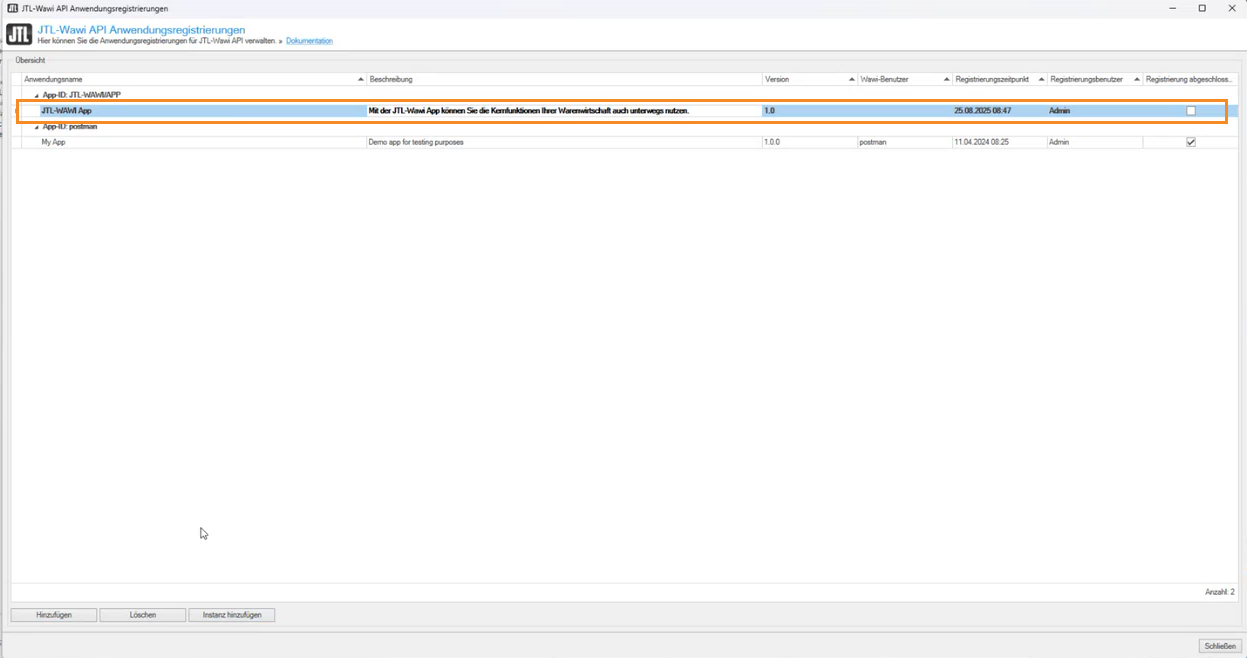The width and height of the screenshot is (1247, 658).
Task: Click the sort arrow on Wawi-Benutzer column
Action: coord(946,80)
